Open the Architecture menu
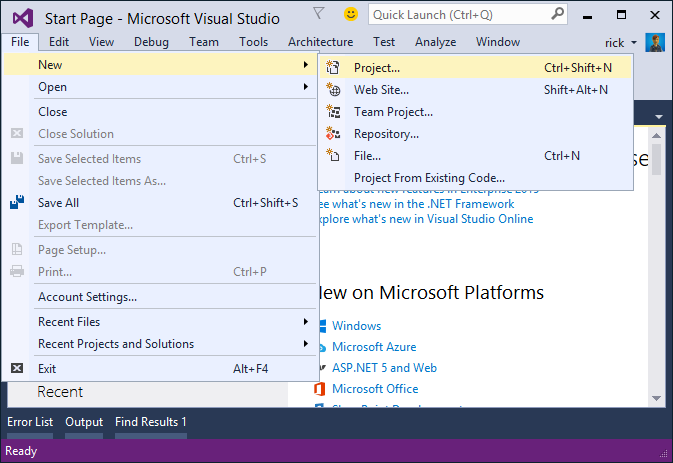Image resolution: width=673 pixels, height=463 pixels. click(x=321, y=42)
